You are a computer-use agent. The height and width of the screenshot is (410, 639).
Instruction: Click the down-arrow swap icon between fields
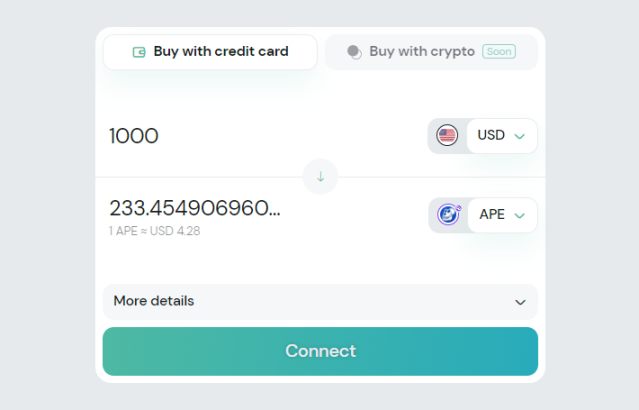[x=320, y=177]
